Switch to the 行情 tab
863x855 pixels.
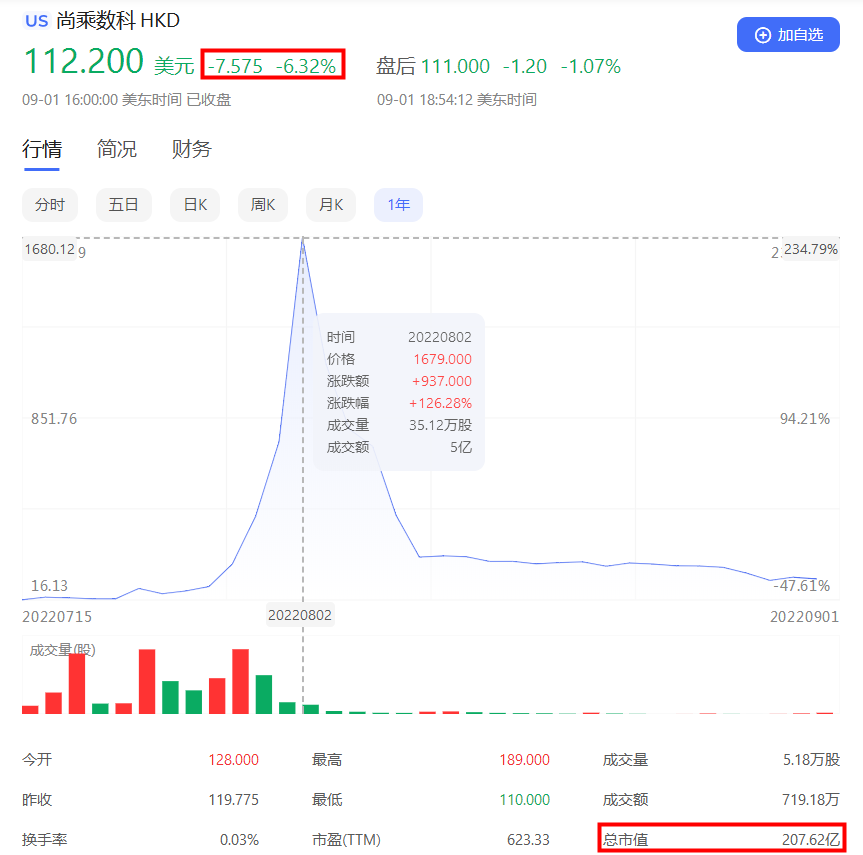point(42,149)
